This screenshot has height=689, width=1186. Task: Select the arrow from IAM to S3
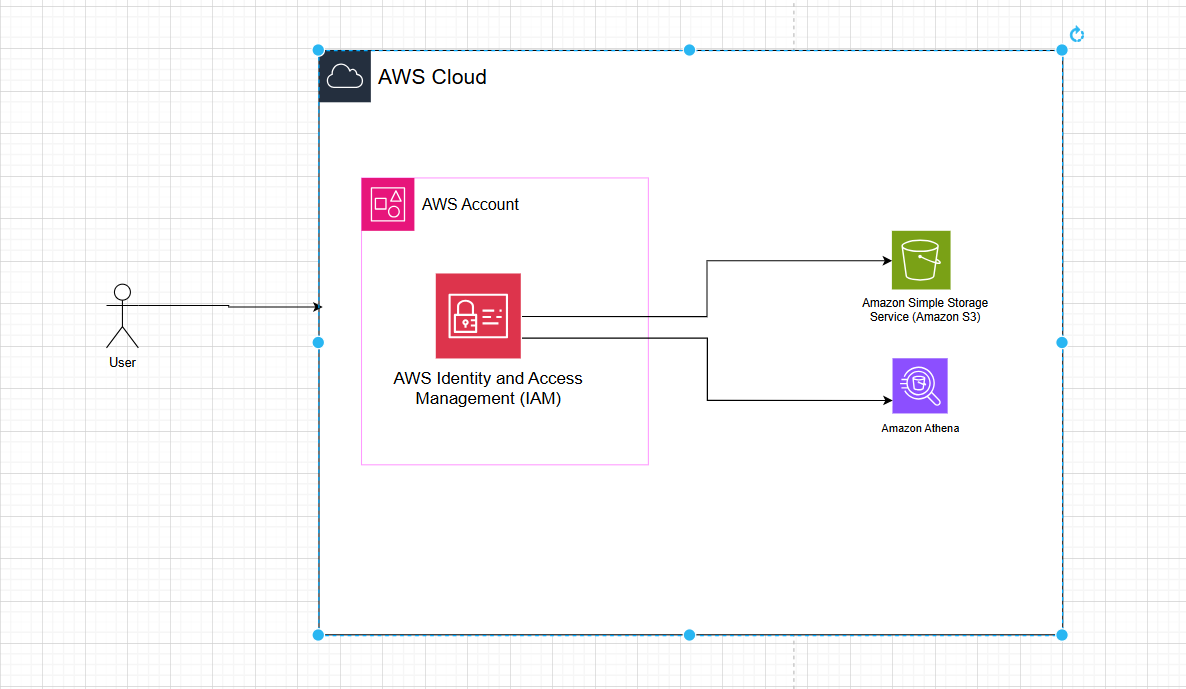coord(707,288)
